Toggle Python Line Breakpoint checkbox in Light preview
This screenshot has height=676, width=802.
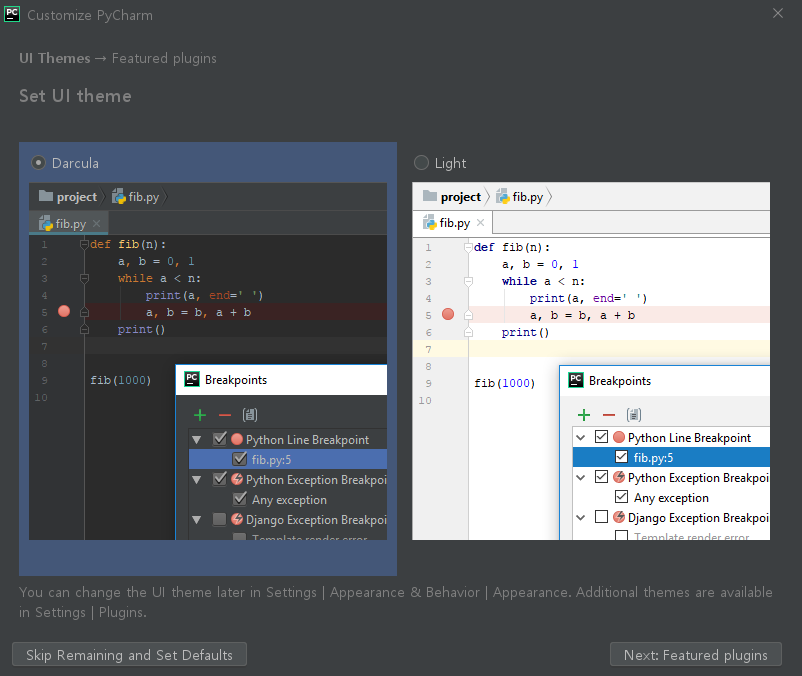(x=602, y=437)
